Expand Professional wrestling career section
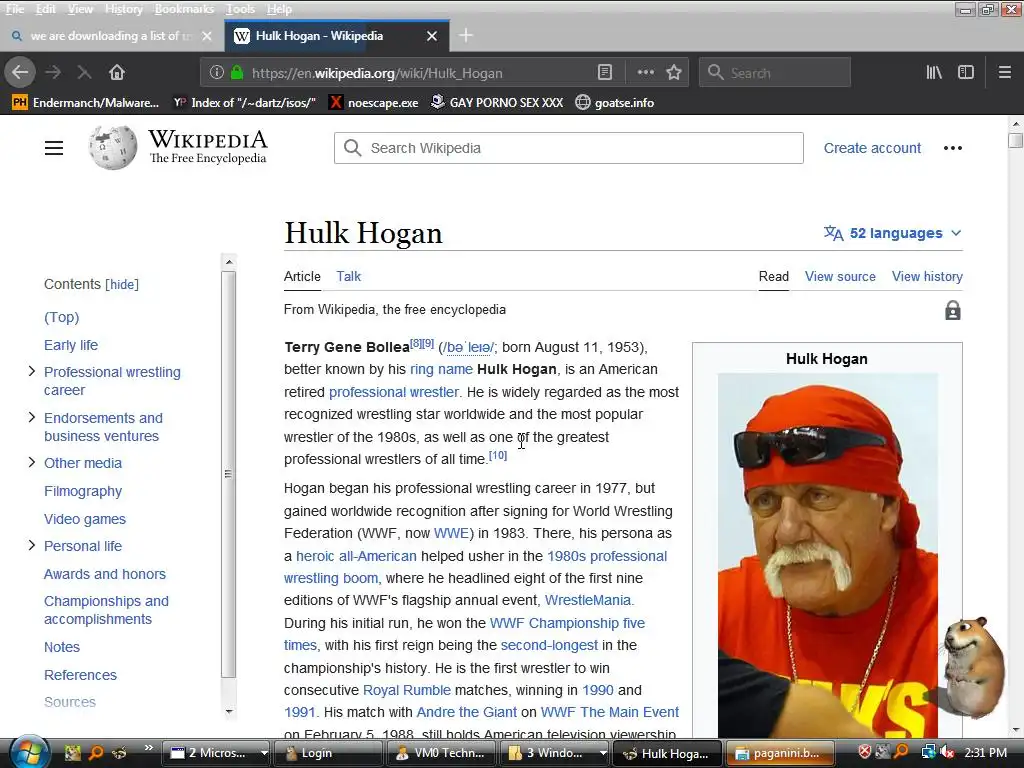This screenshot has width=1024, height=768. pos(31,372)
